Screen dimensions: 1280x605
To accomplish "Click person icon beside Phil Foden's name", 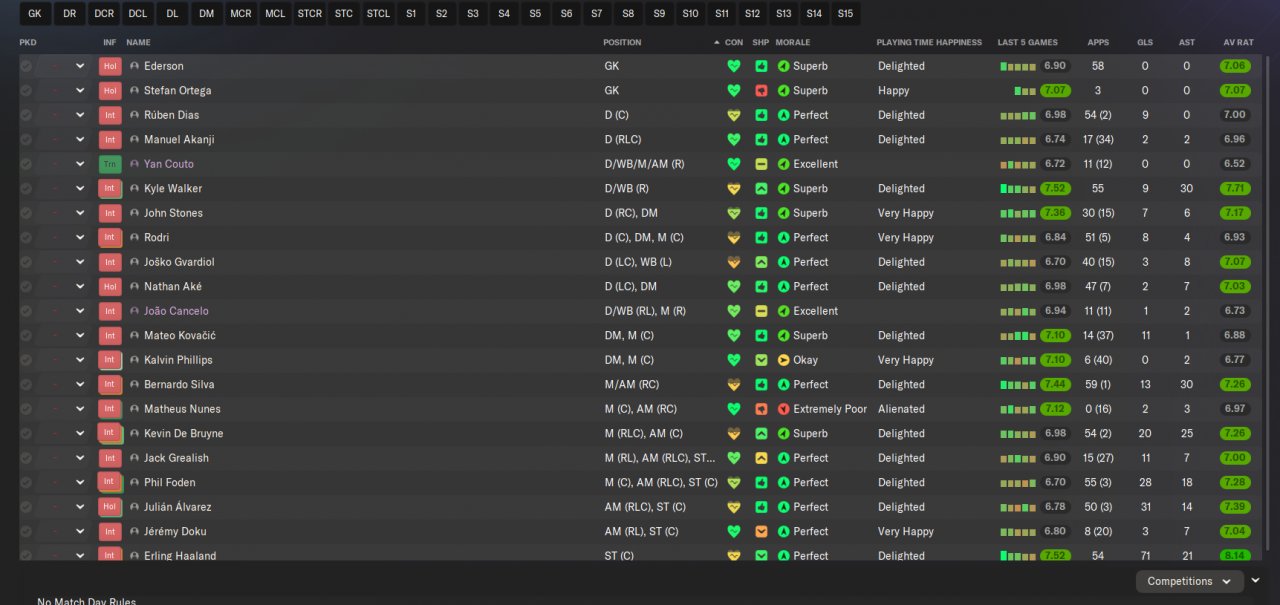I will 134,483.
